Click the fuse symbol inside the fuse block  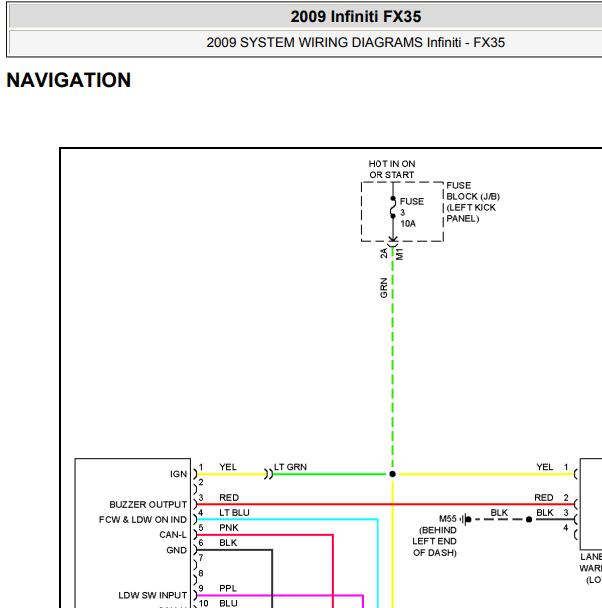tap(393, 207)
